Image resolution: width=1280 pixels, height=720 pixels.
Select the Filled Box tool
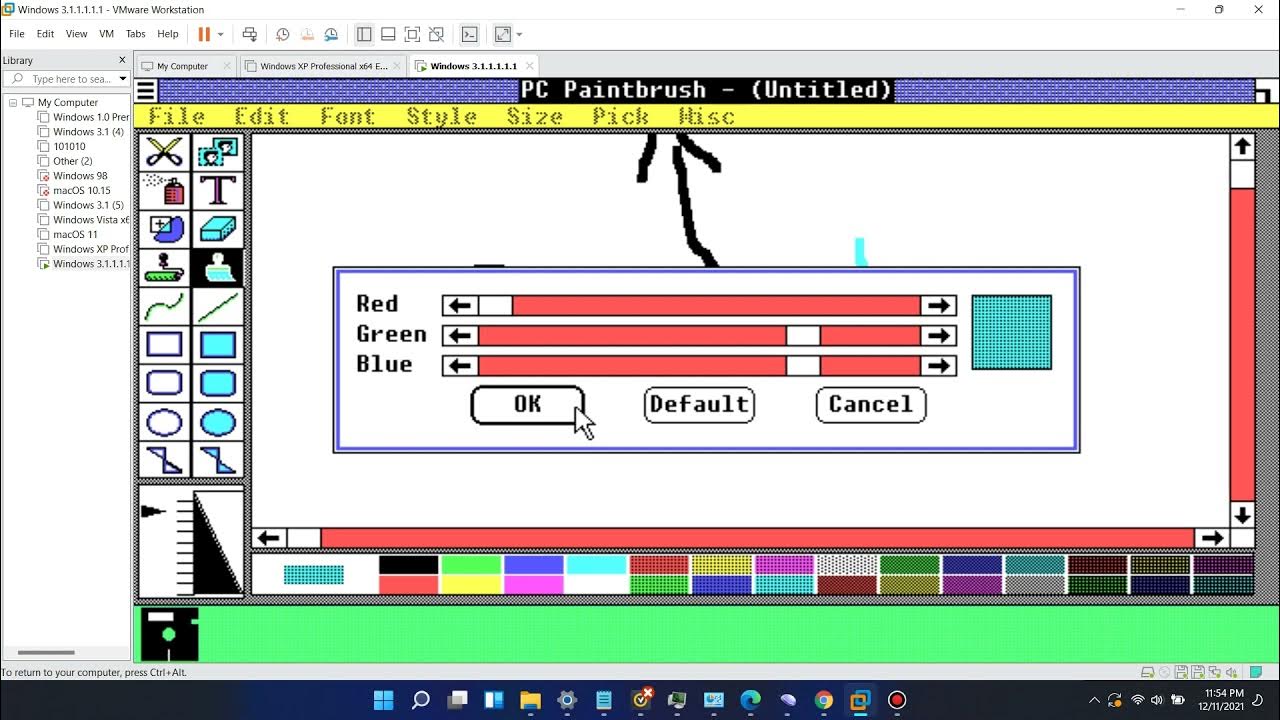click(217, 345)
